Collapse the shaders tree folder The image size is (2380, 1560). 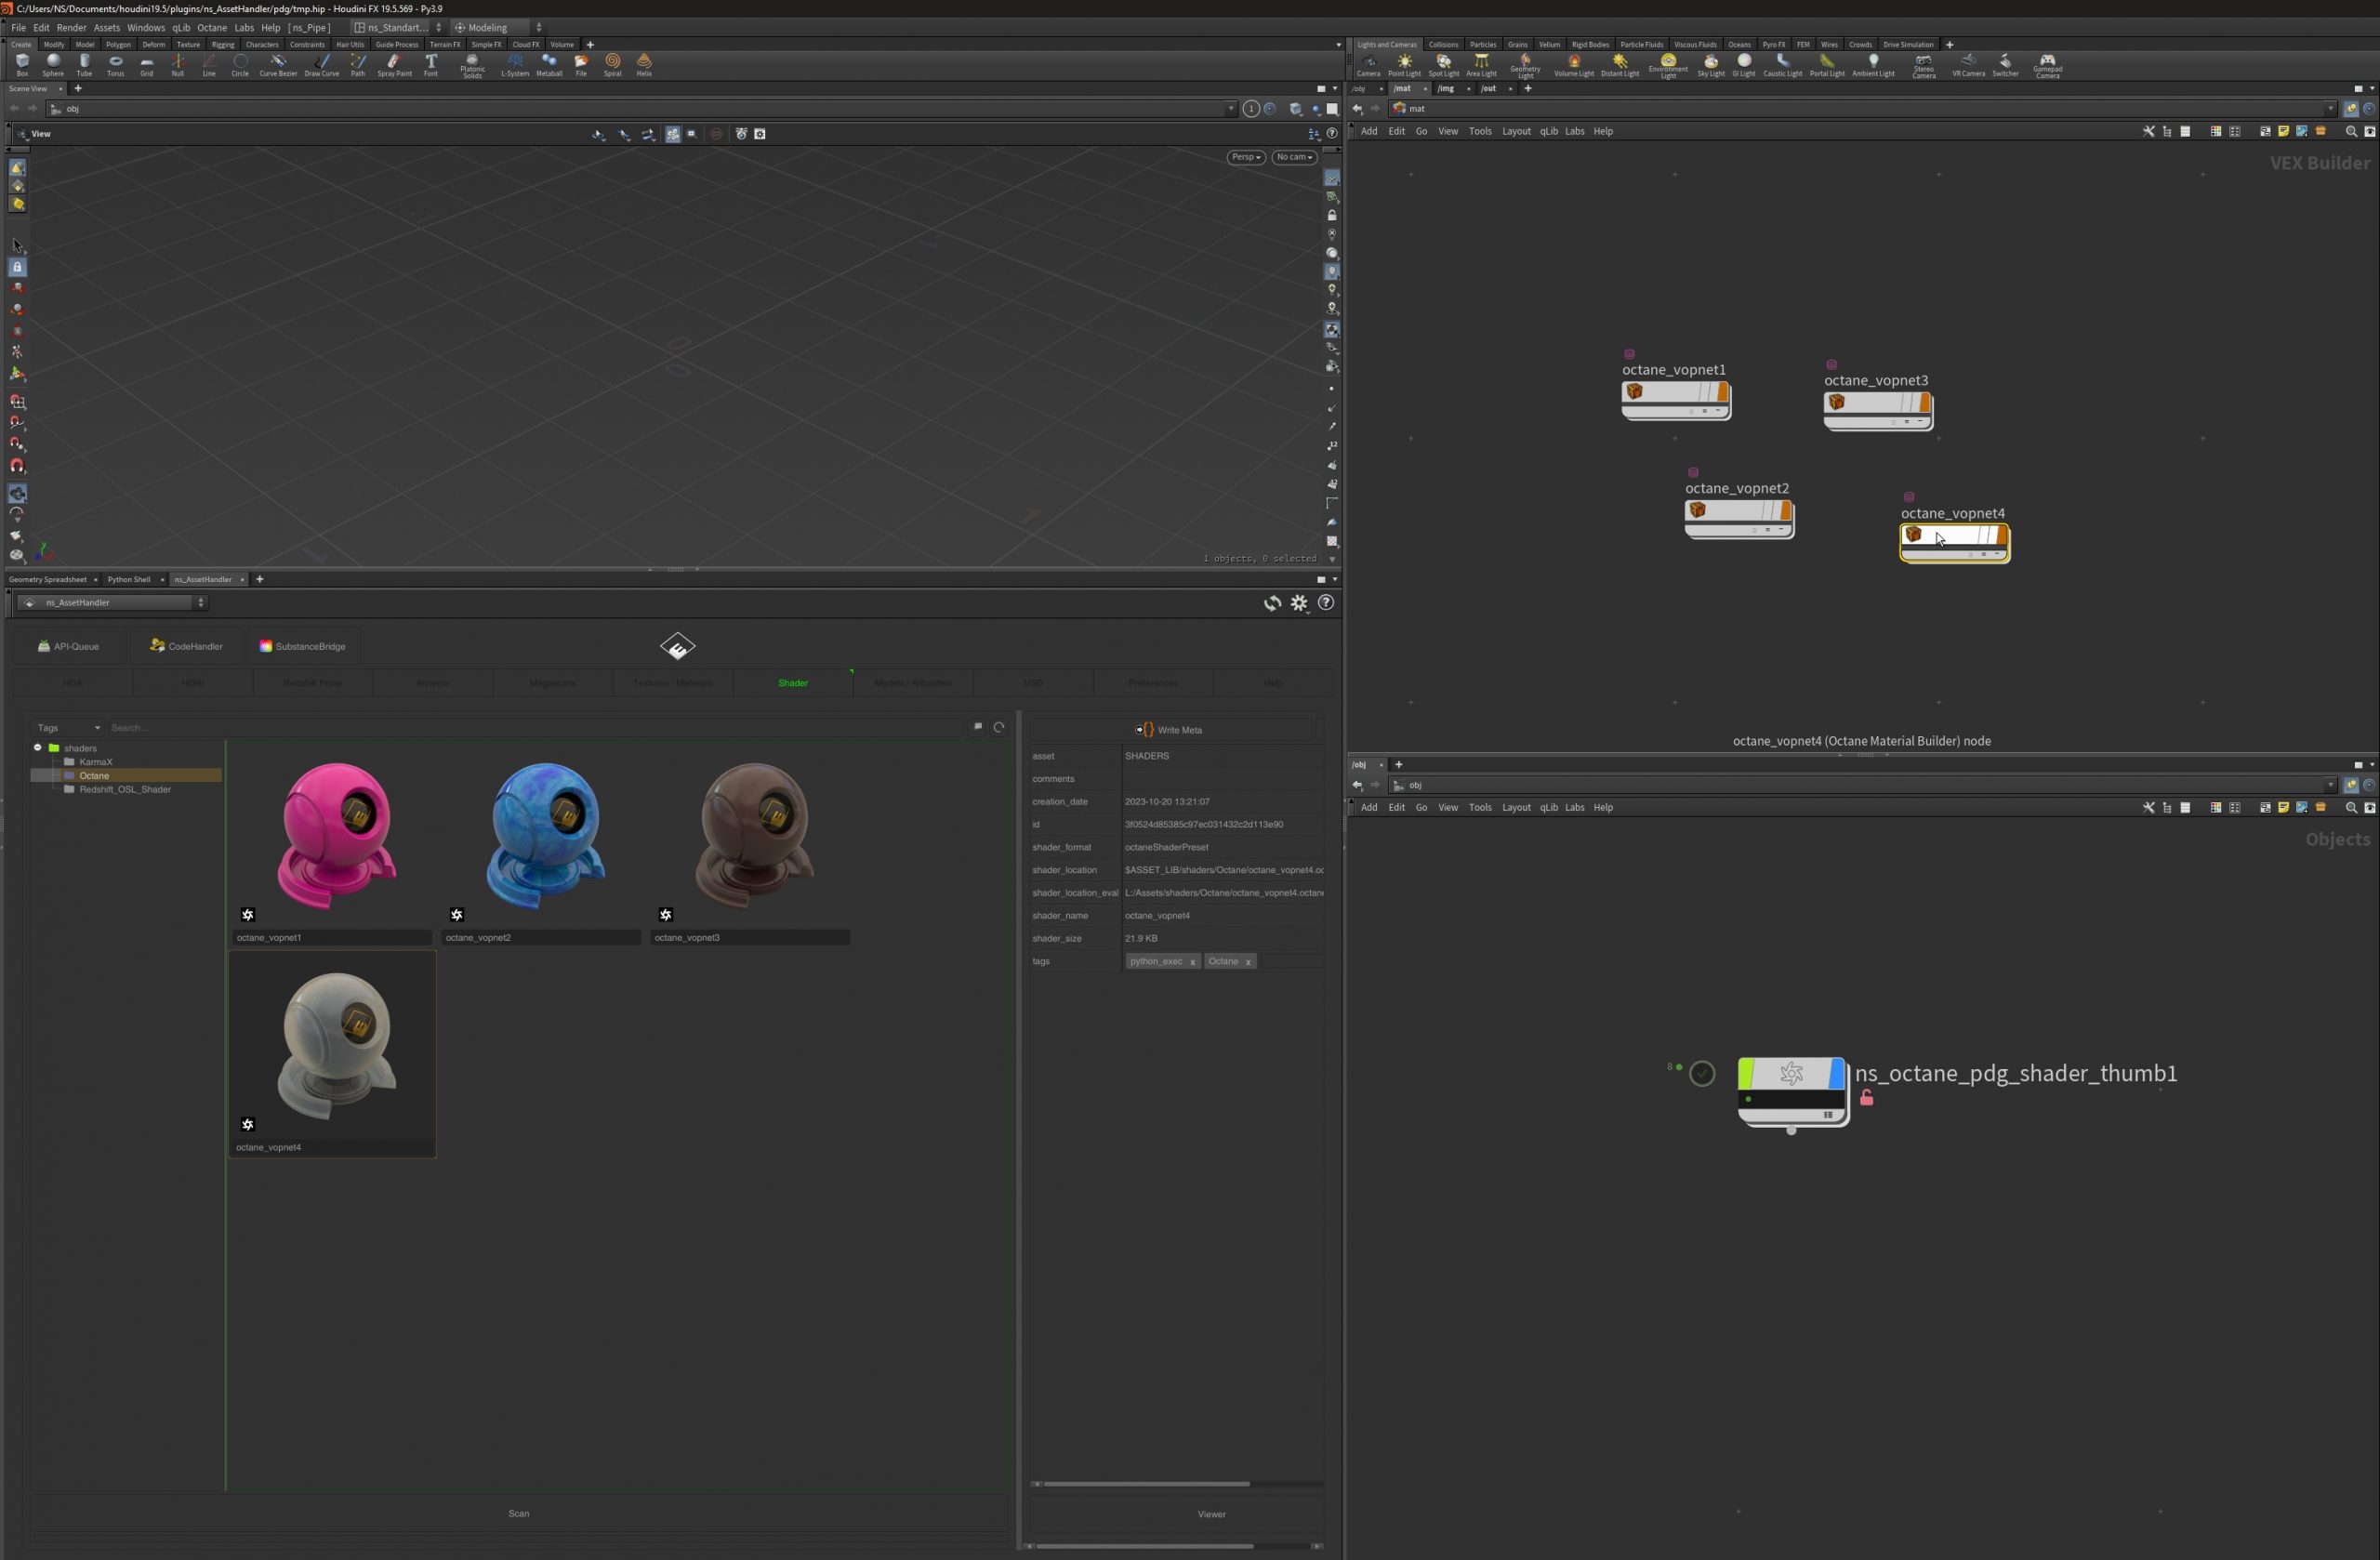[x=38, y=748]
